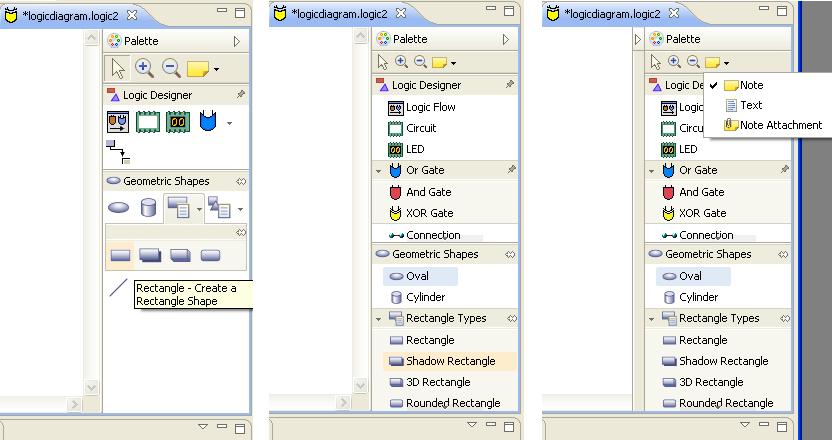
Task: Select the logicdiagram.logic2 tab above the open Note menu
Action: click(612, 13)
